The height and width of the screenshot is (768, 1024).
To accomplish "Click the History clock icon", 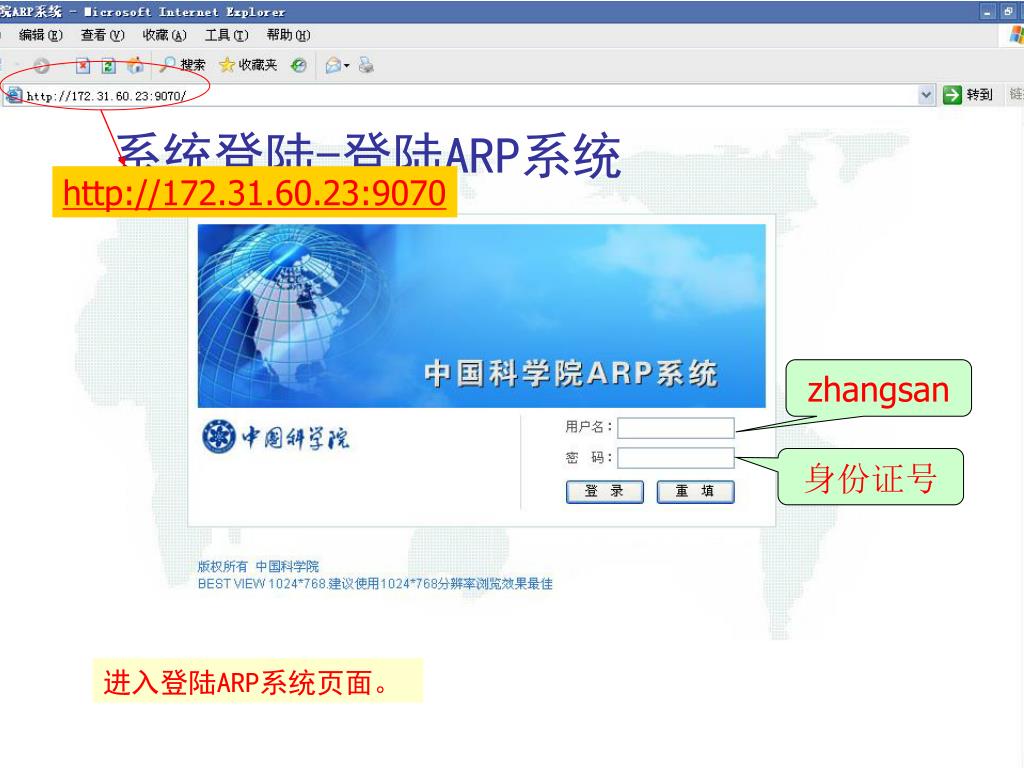I will coord(298,65).
